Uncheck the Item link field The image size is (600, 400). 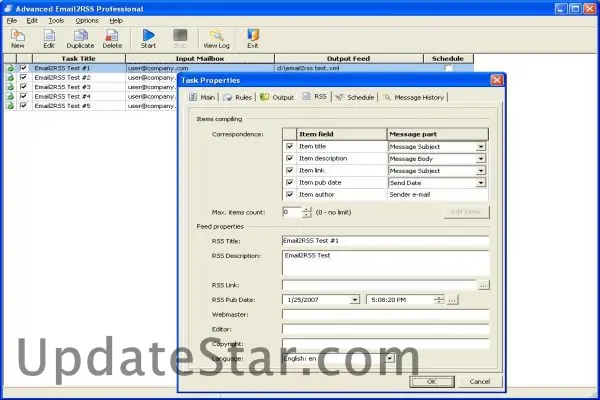point(290,170)
